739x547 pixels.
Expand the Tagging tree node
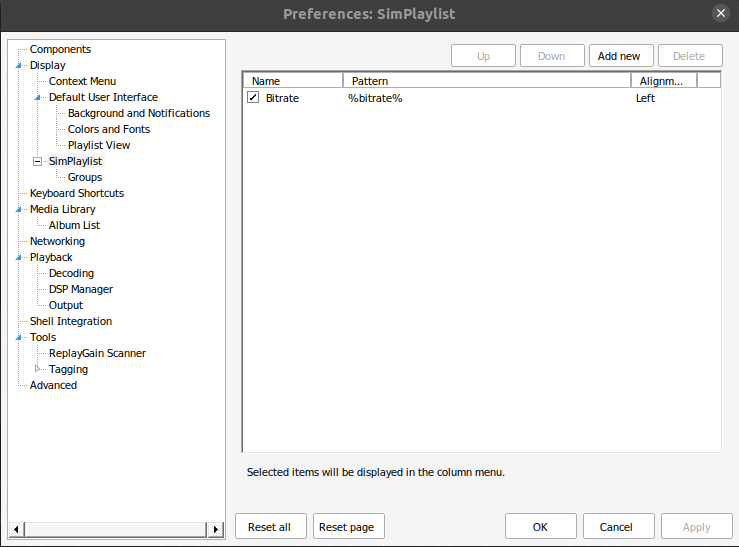37,369
